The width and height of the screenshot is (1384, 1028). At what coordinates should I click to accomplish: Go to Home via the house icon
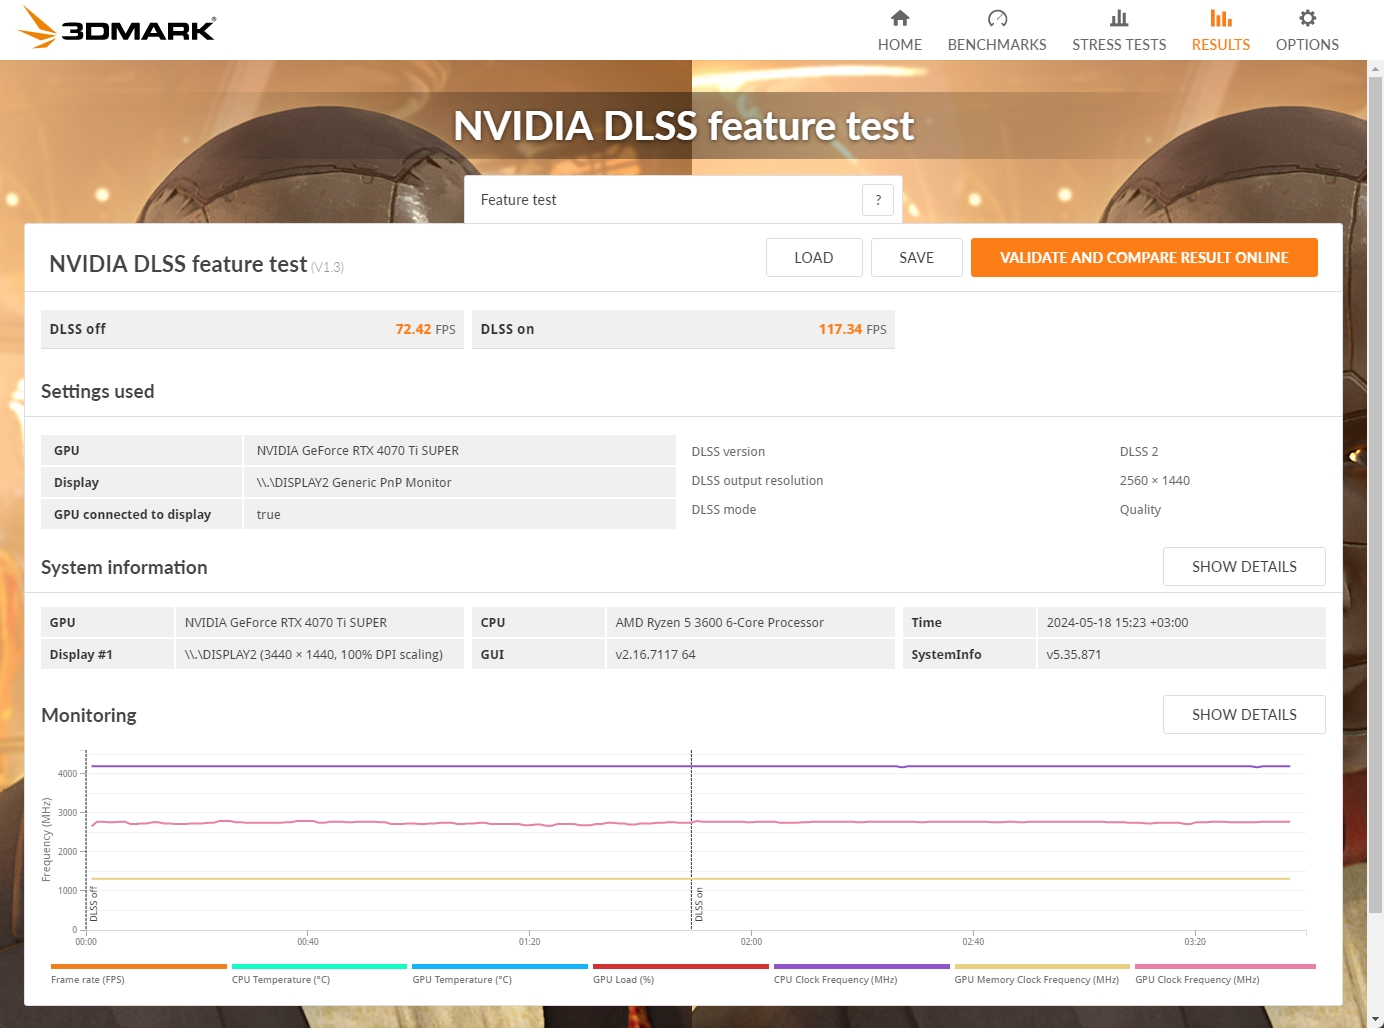900,18
